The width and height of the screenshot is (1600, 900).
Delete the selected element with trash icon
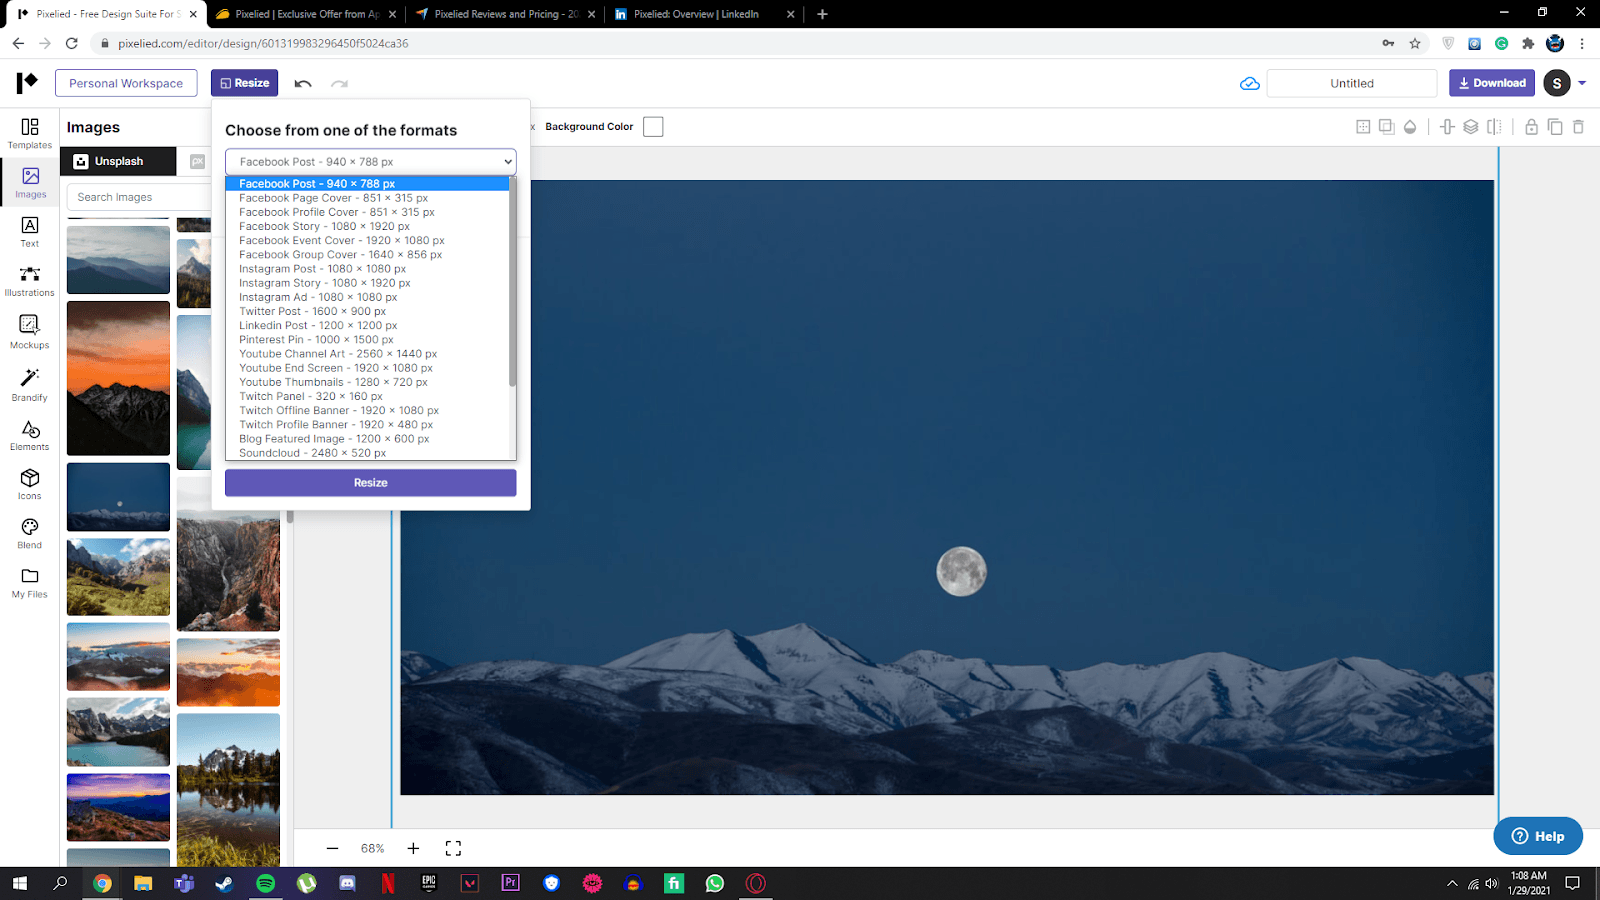click(1578, 127)
